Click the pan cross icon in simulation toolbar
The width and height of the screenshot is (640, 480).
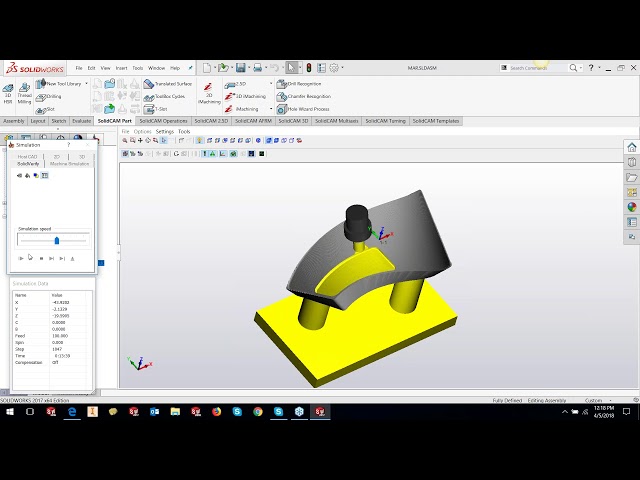(x=140, y=140)
